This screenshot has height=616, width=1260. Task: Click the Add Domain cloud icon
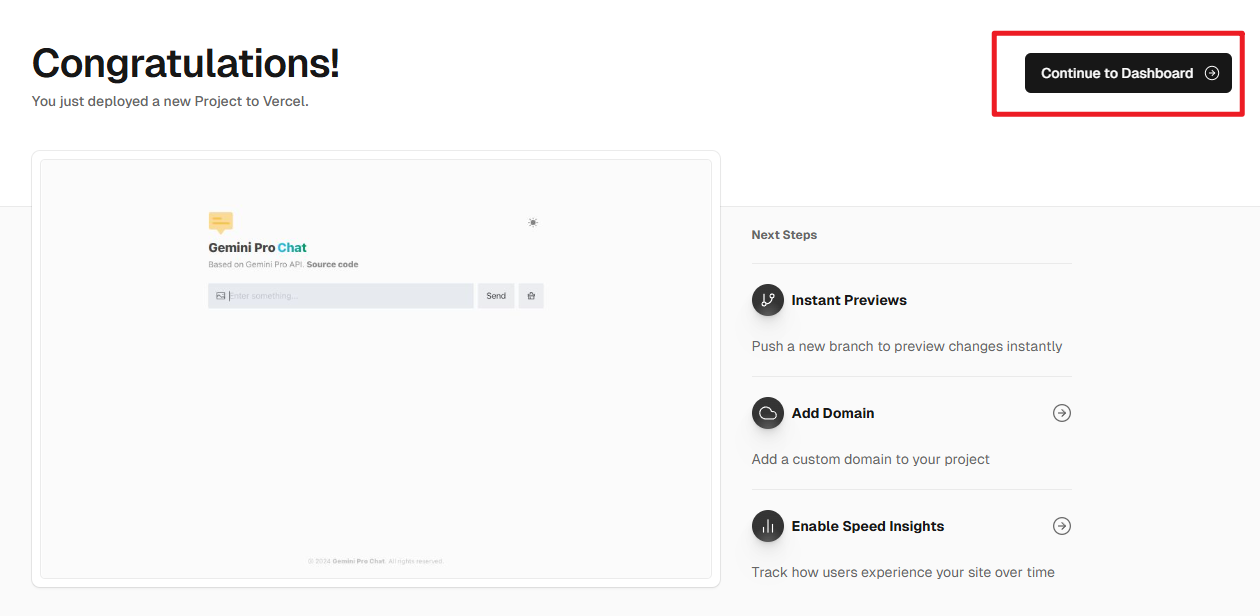[x=768, y=413]
